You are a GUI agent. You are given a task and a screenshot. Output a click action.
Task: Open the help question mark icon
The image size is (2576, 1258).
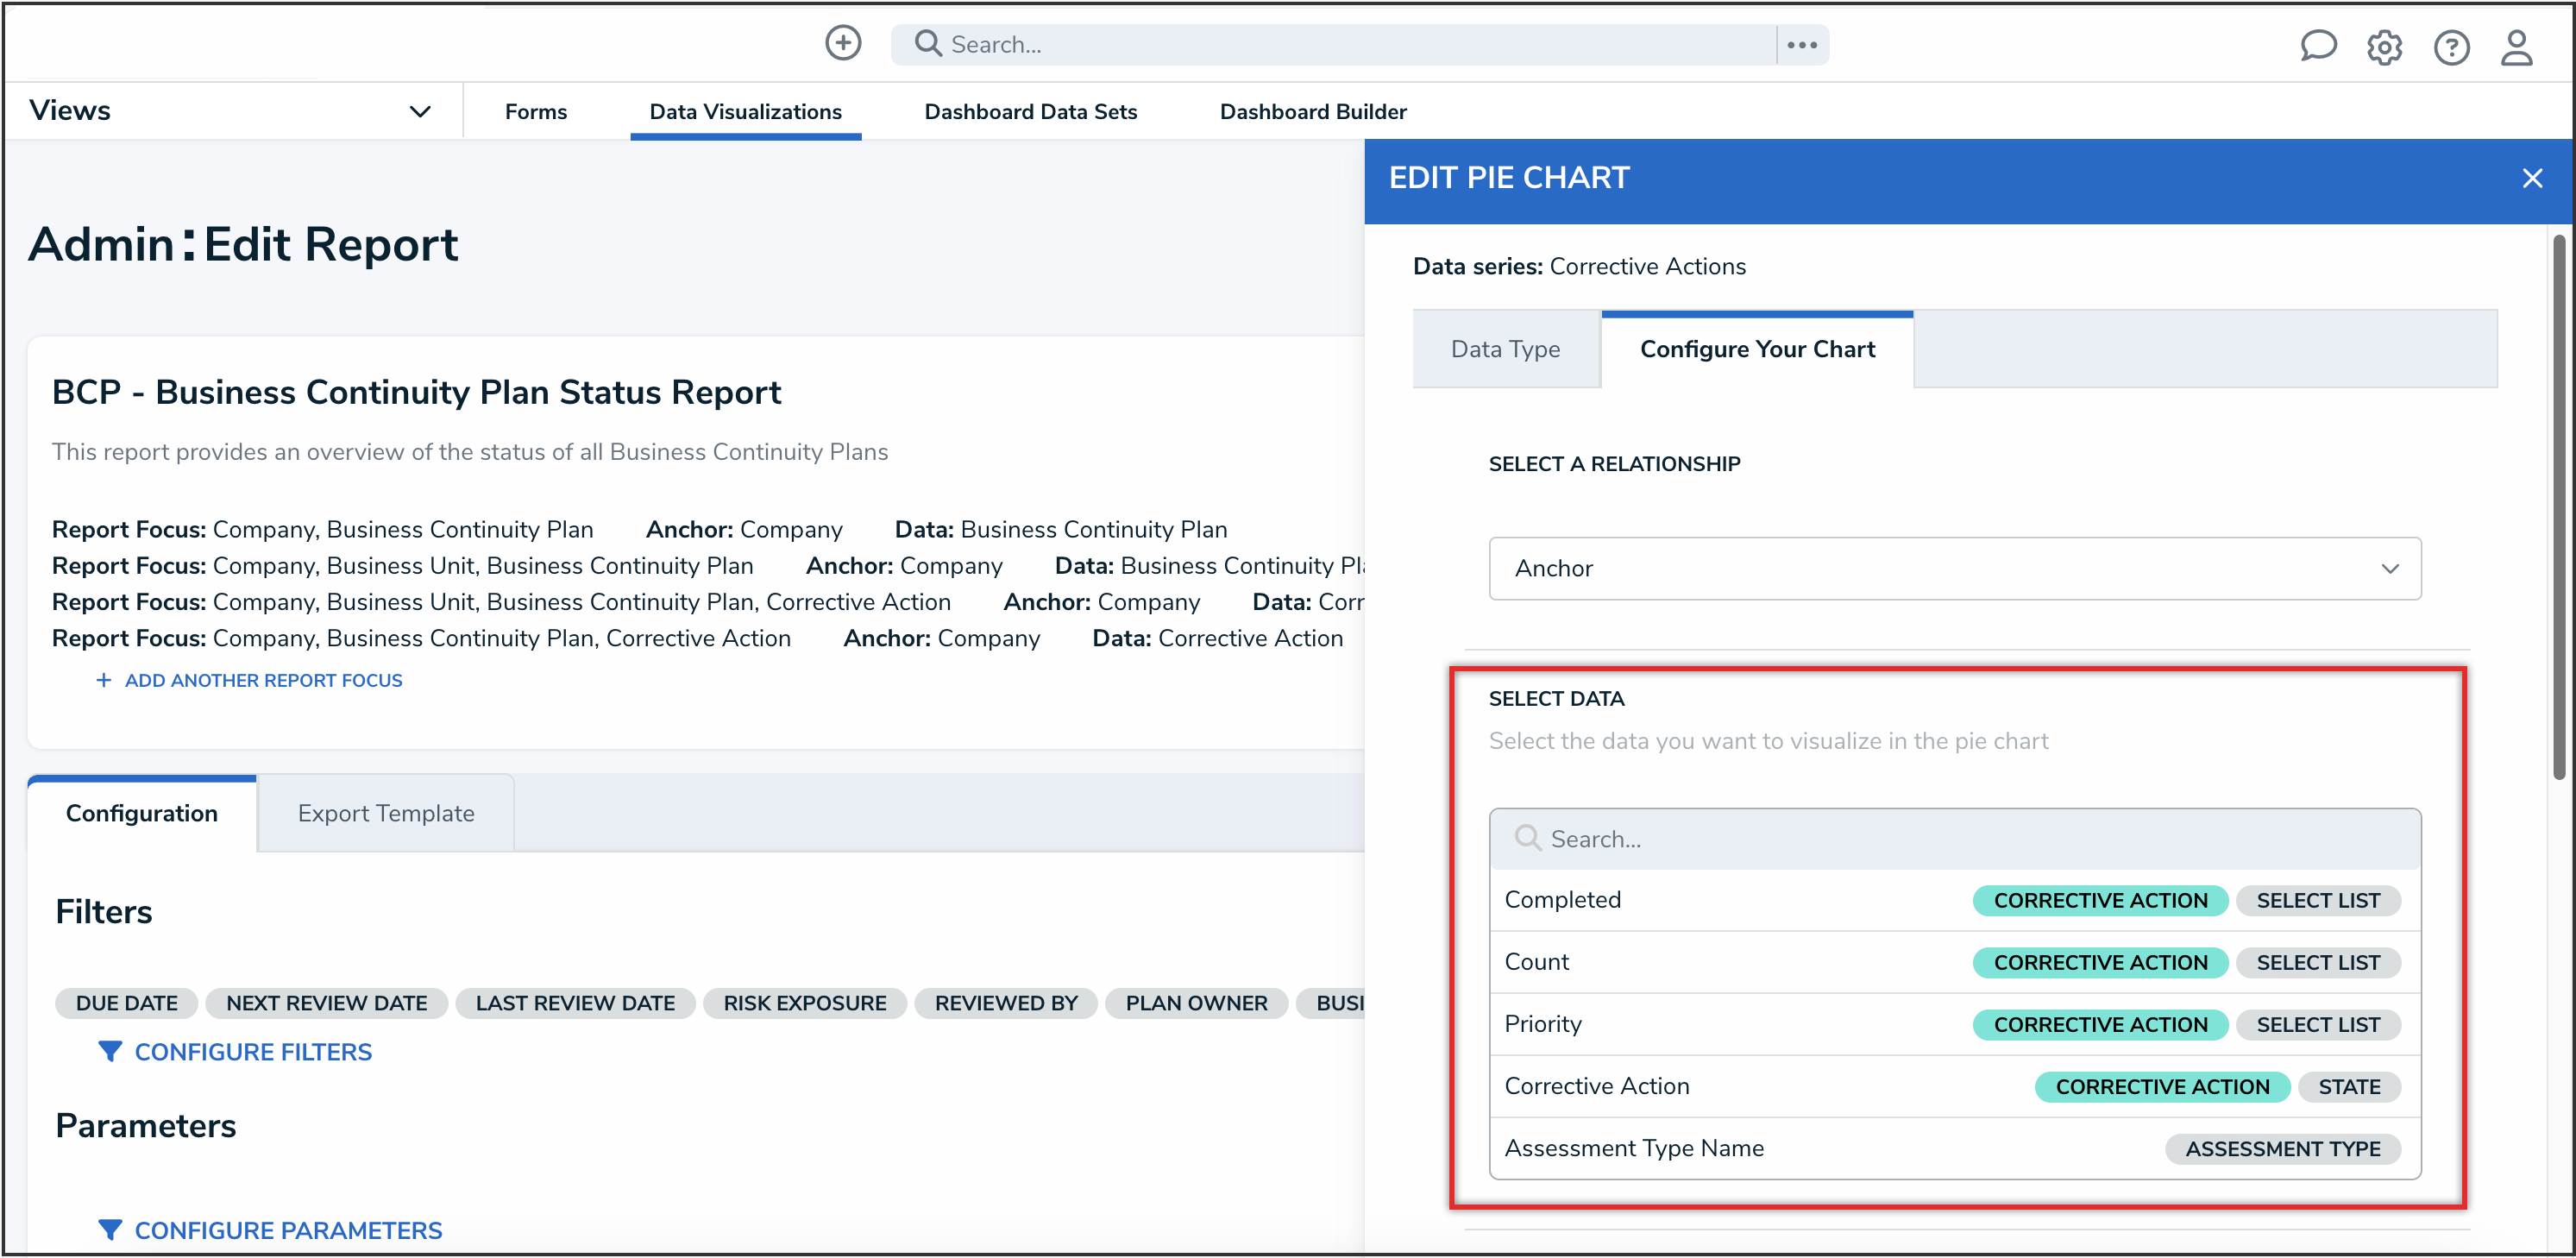click(2451, 47)
